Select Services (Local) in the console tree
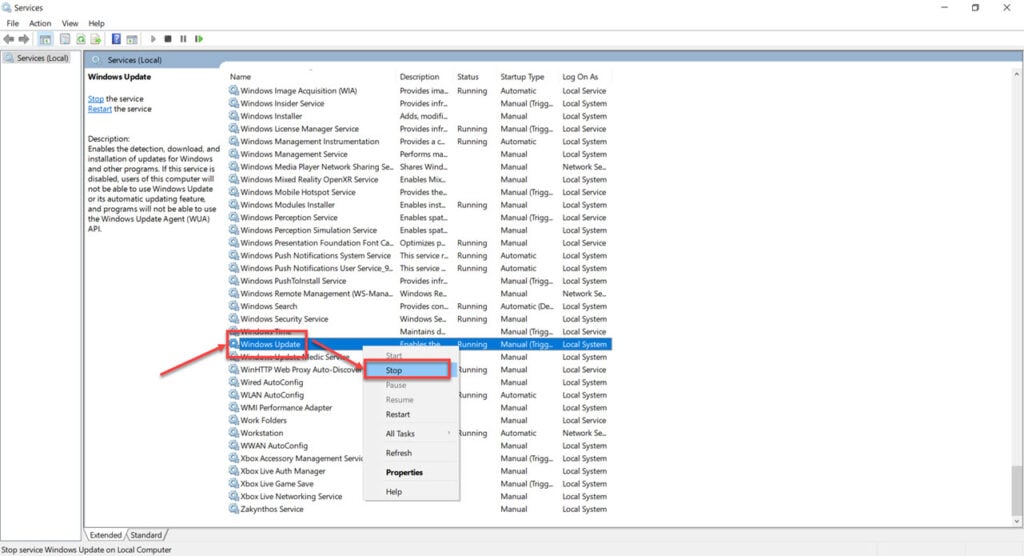The image size is (1024, 556). [42, 58]
